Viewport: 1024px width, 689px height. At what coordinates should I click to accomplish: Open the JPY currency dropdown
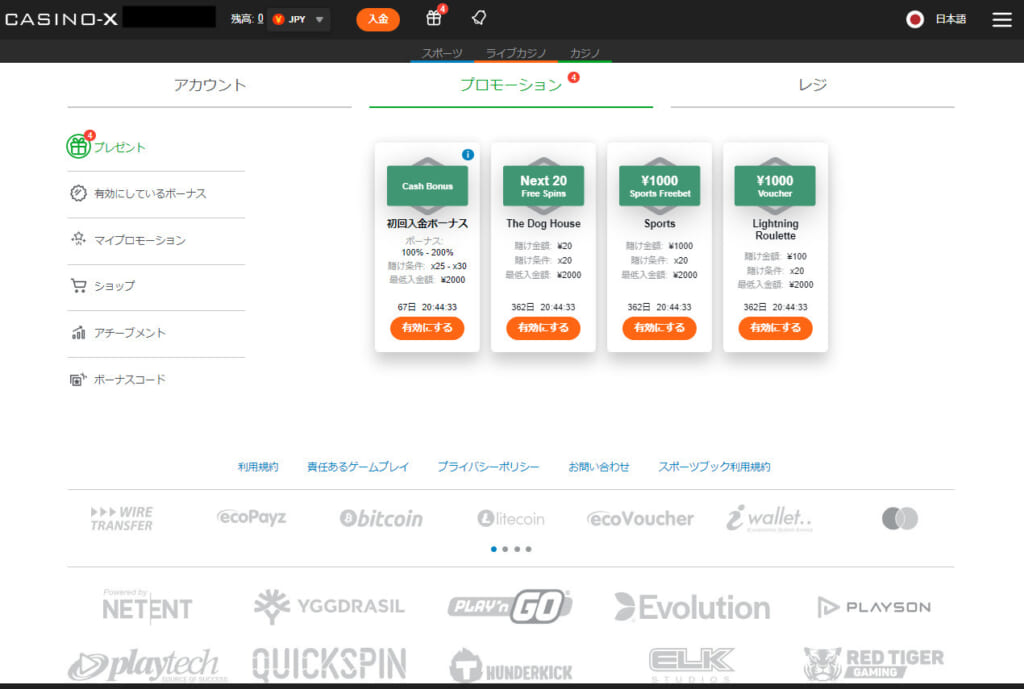point(299,20)
